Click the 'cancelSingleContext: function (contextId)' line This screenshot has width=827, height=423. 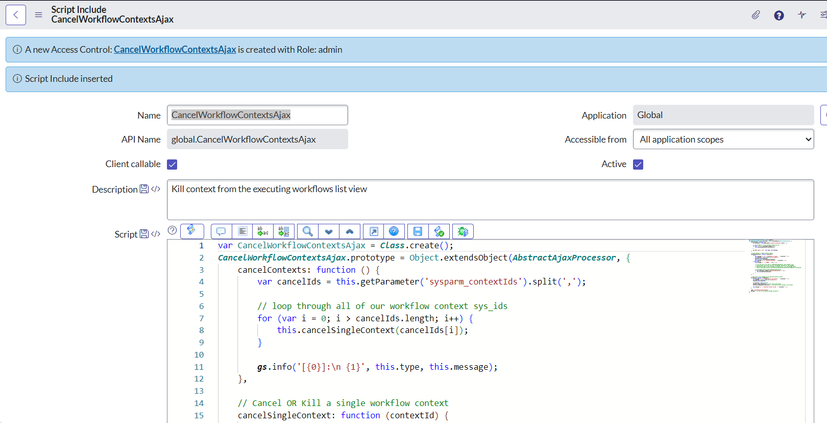343,415
